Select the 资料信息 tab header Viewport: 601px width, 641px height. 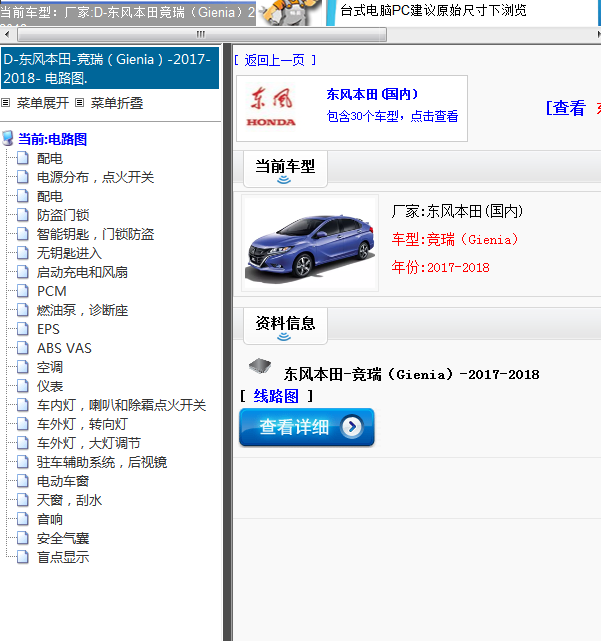coord(285,325)
